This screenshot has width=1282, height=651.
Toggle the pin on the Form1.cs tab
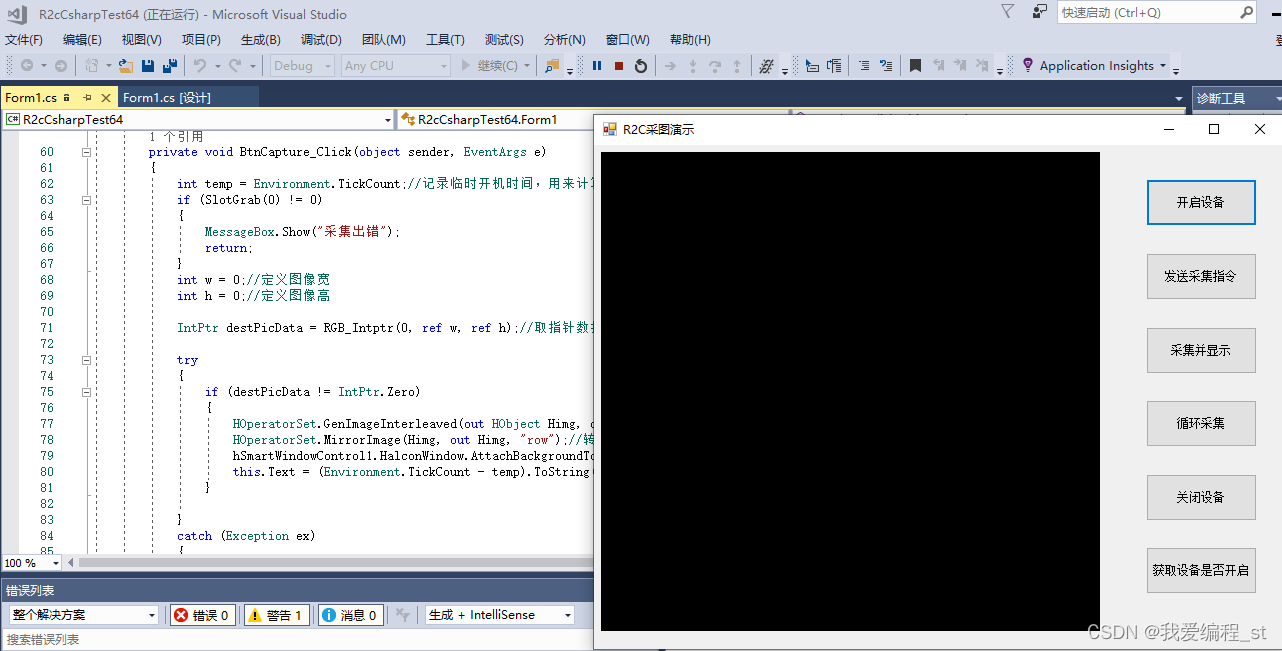point(87,97)
